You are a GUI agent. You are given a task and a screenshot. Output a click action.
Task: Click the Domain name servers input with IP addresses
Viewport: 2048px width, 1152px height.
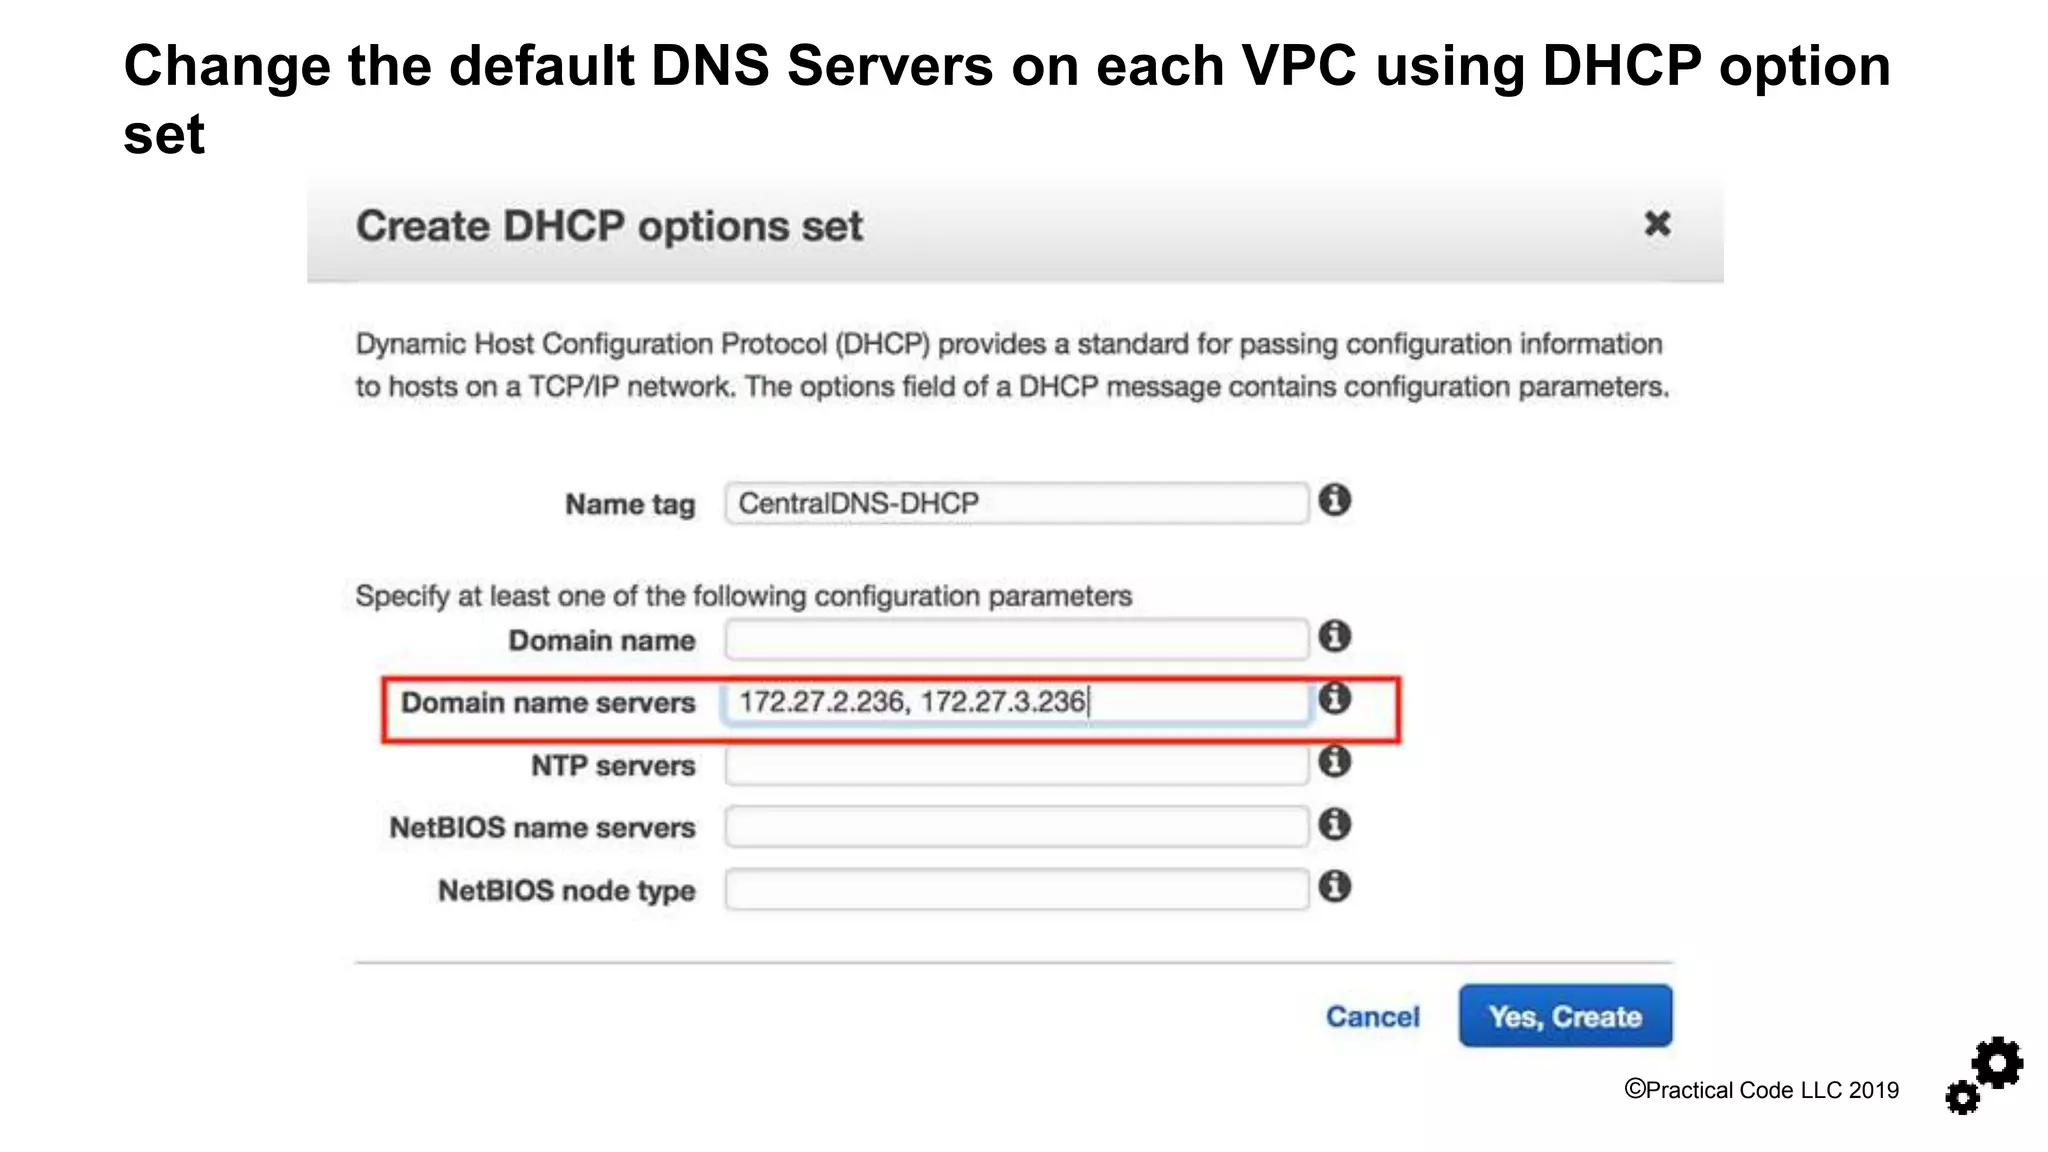pos(1016,702)
